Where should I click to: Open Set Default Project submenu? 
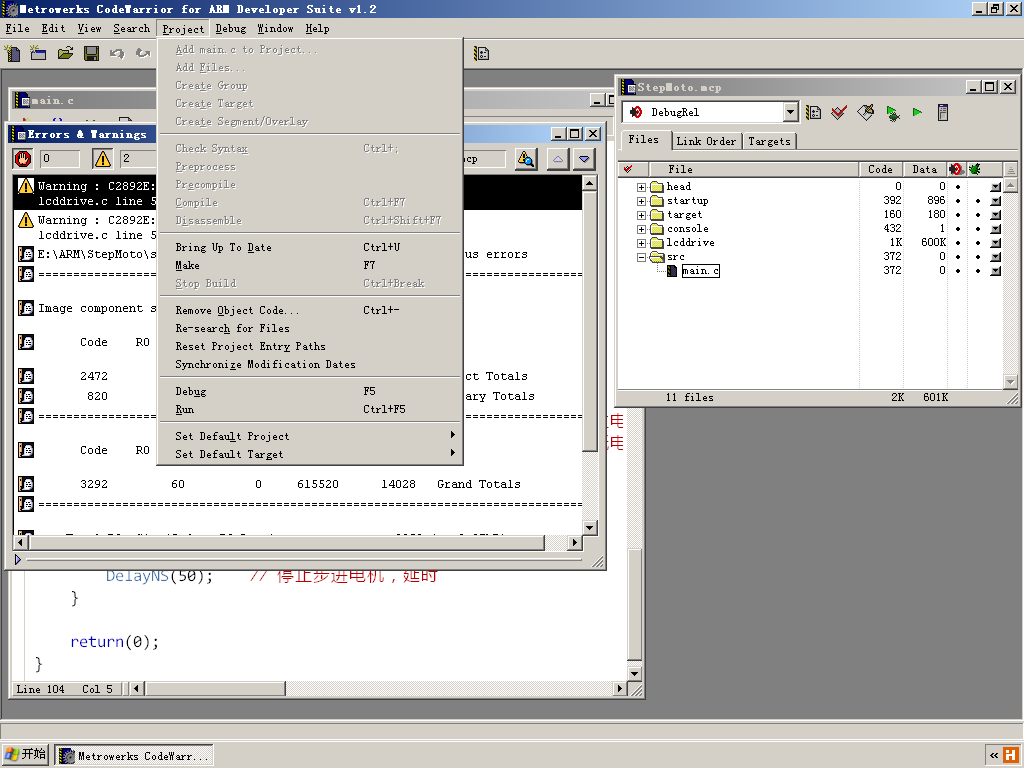310,436
